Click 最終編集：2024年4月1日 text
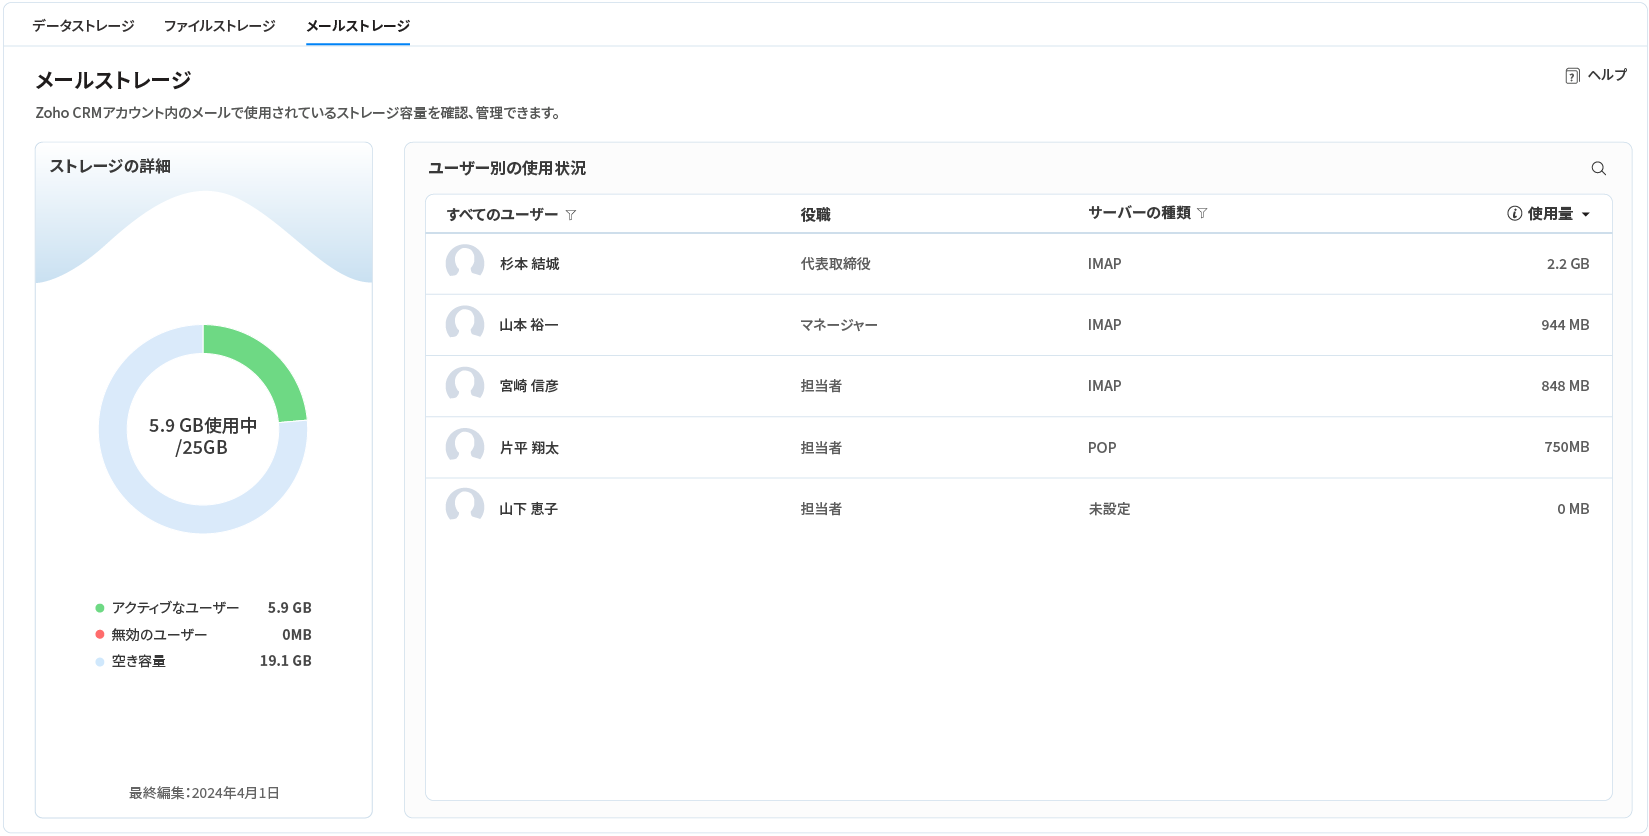Screen dimensions: 1649x836 coord(204,793)
